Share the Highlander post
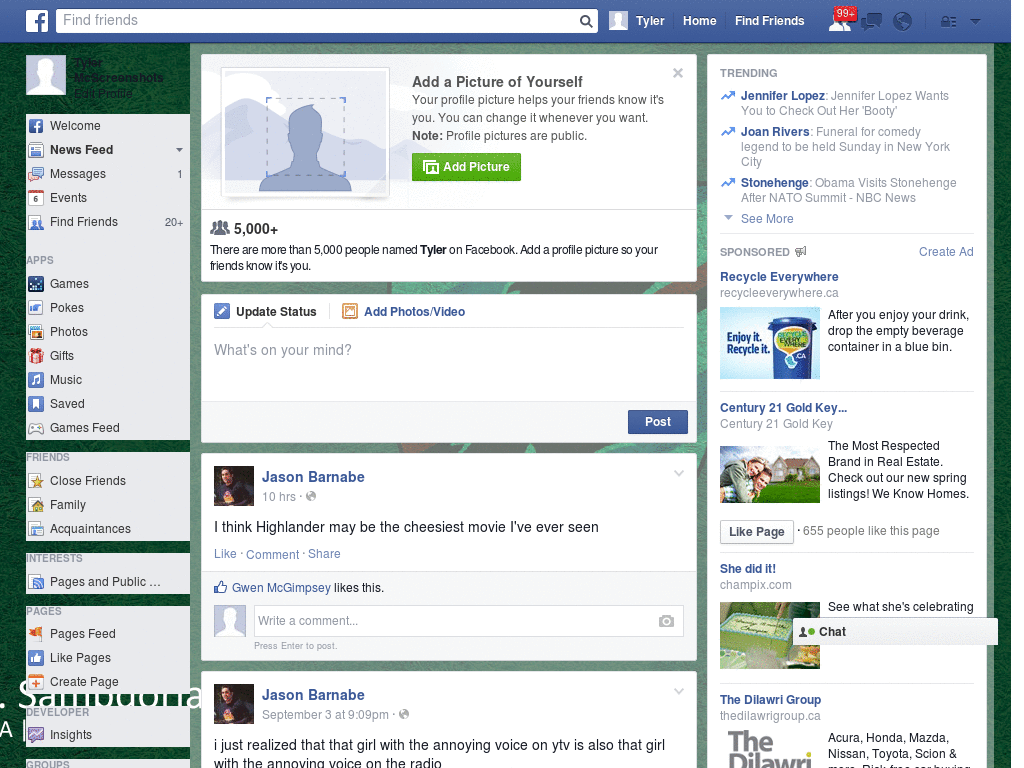1024x768 pixels. click(x=324, y=554)
